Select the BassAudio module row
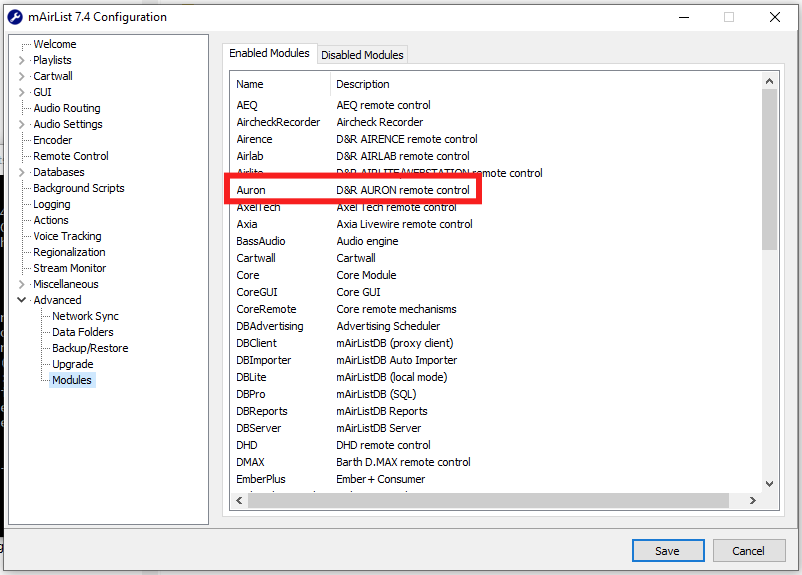The image size is (802, 575). 496,241
